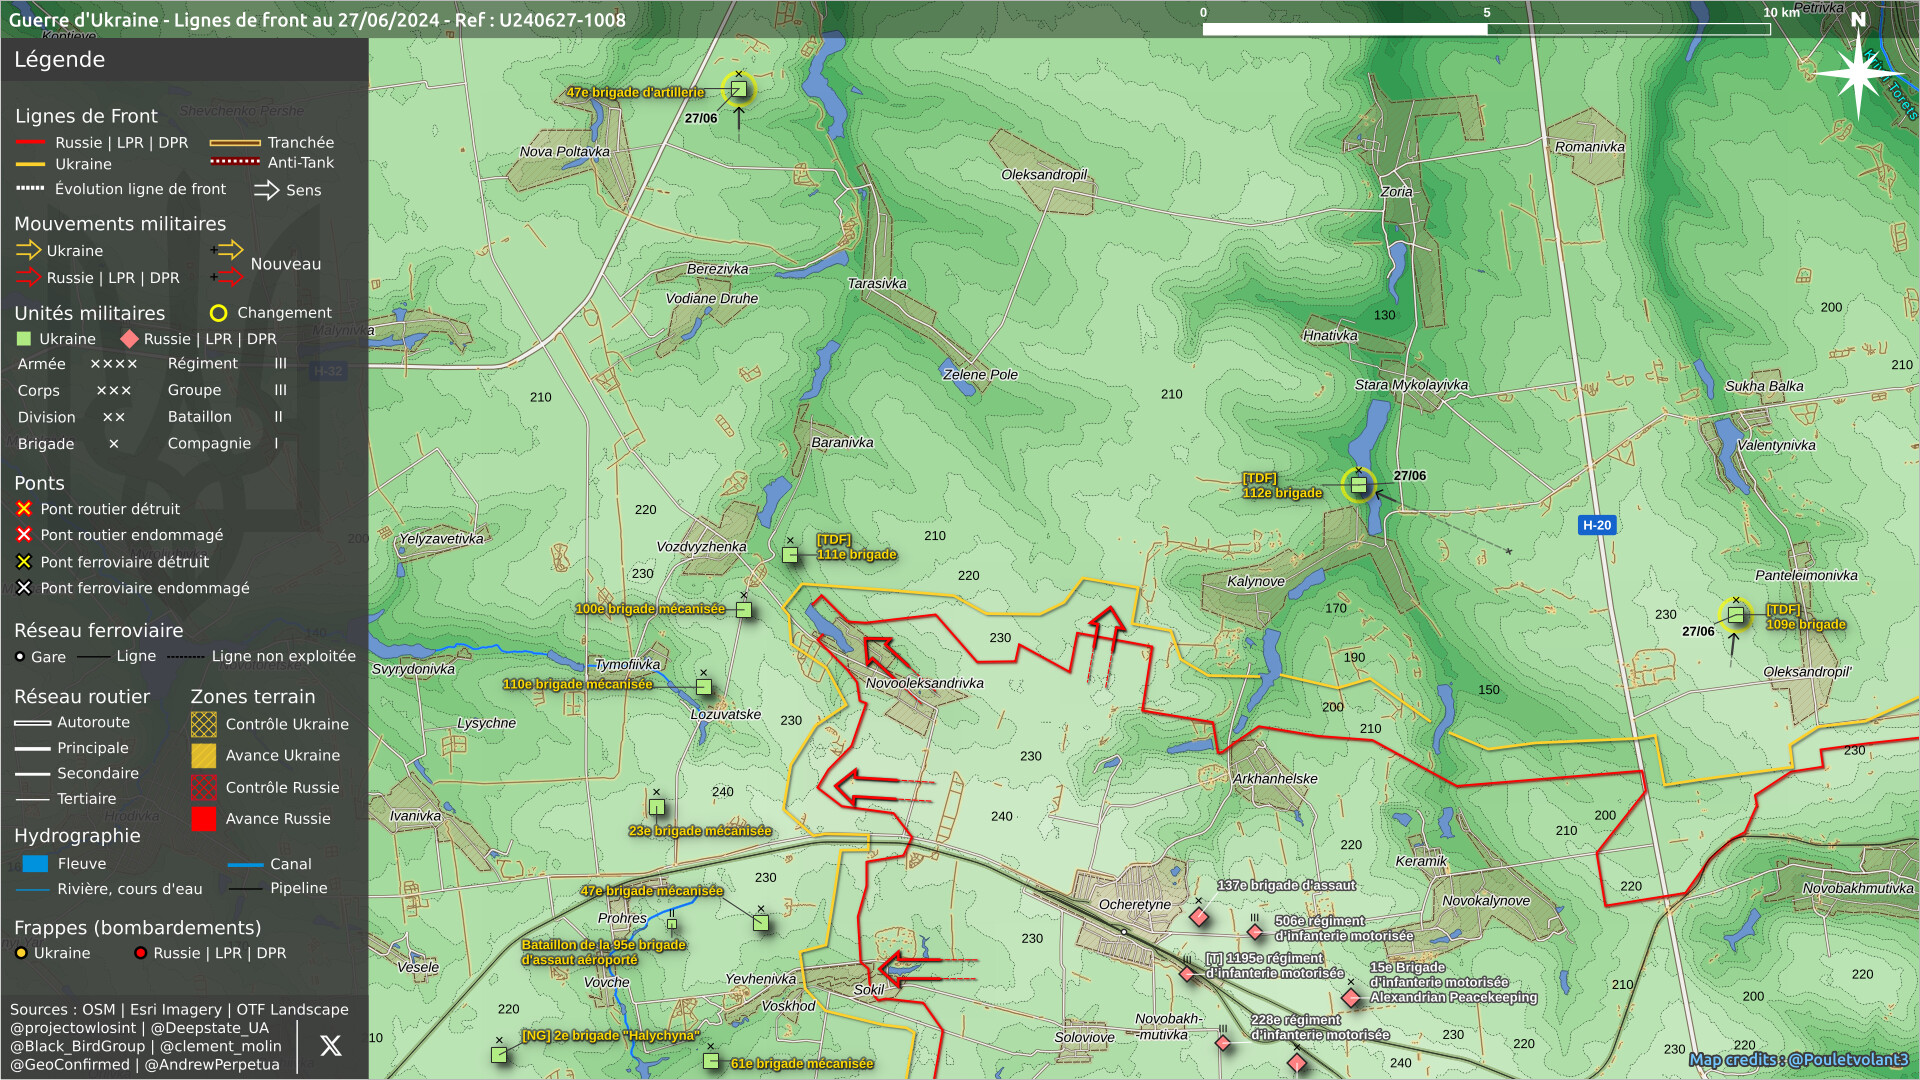This screenshot has height=1080, width=1920.
Task: Click the X (Twitter) logo icon
Action: click(x=330, y=1046)
